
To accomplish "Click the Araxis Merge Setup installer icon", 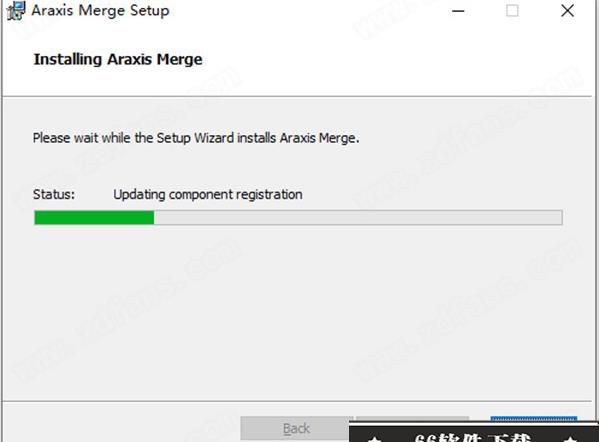I will click(16, 11).
